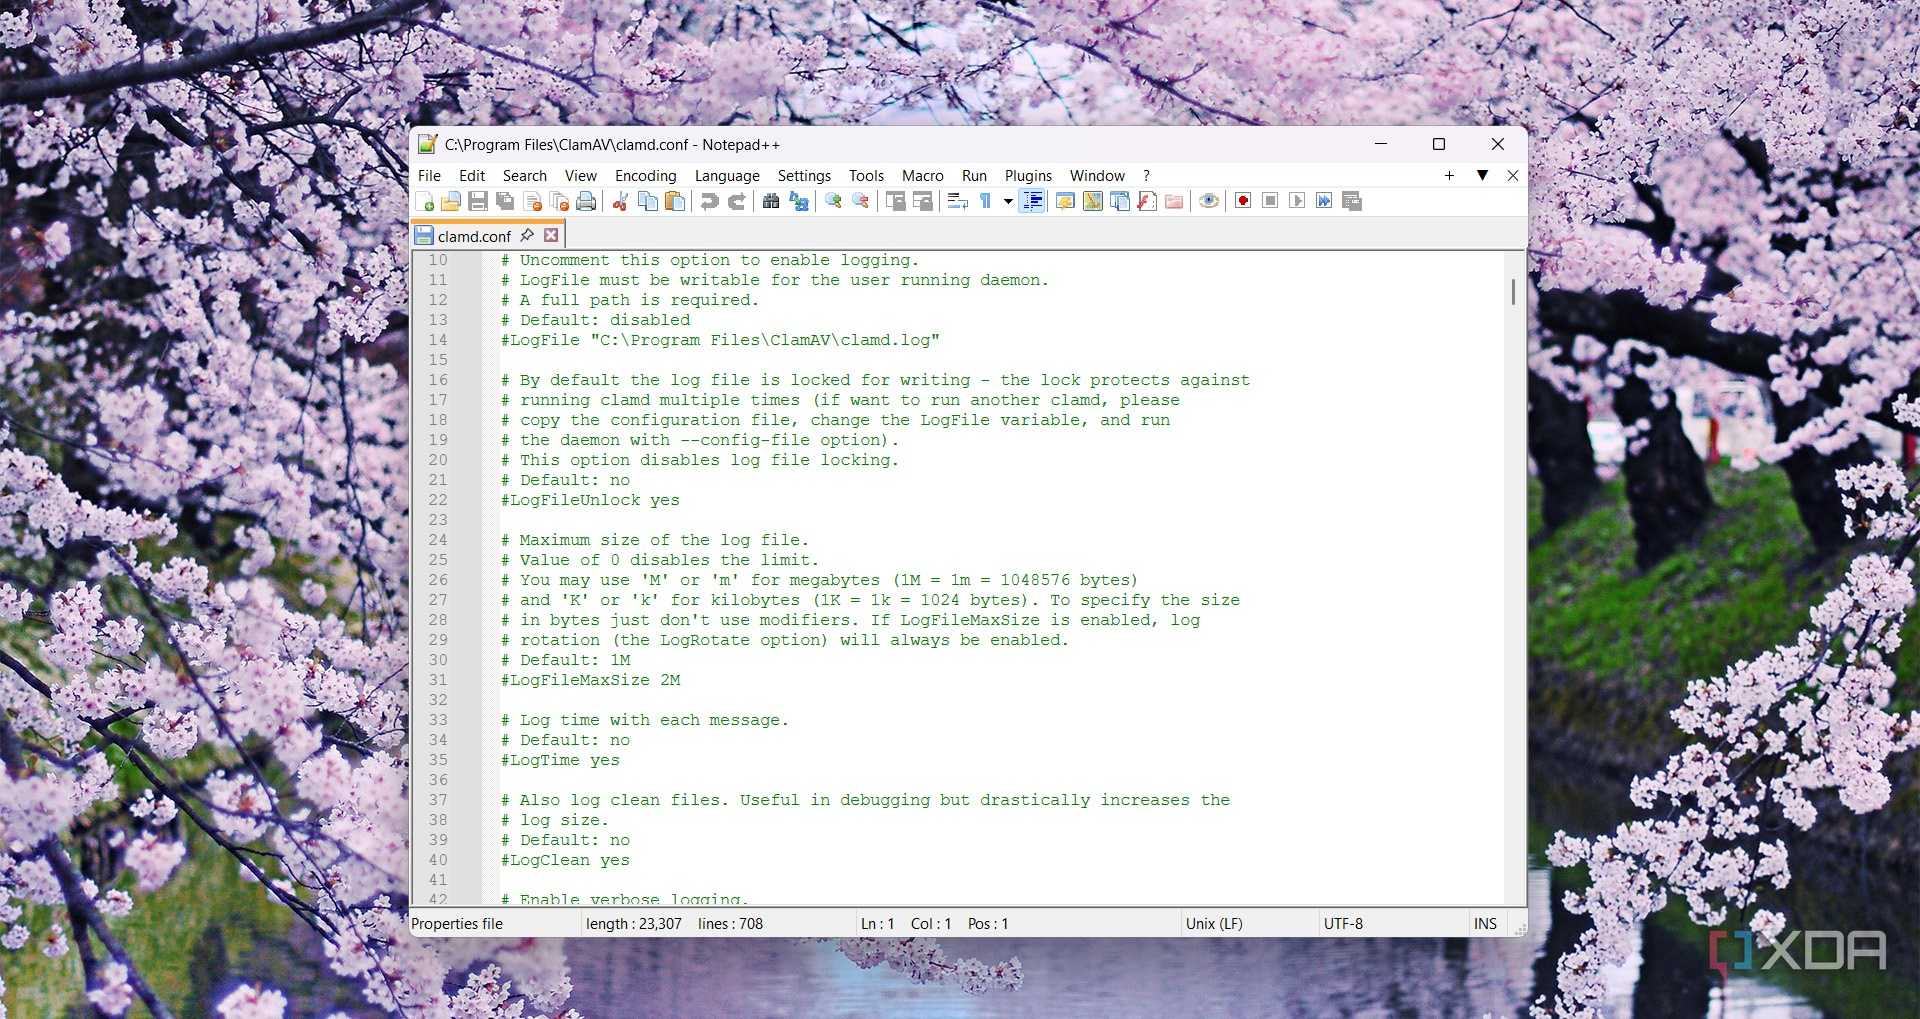Run macro multiple times

point(1324,202)
